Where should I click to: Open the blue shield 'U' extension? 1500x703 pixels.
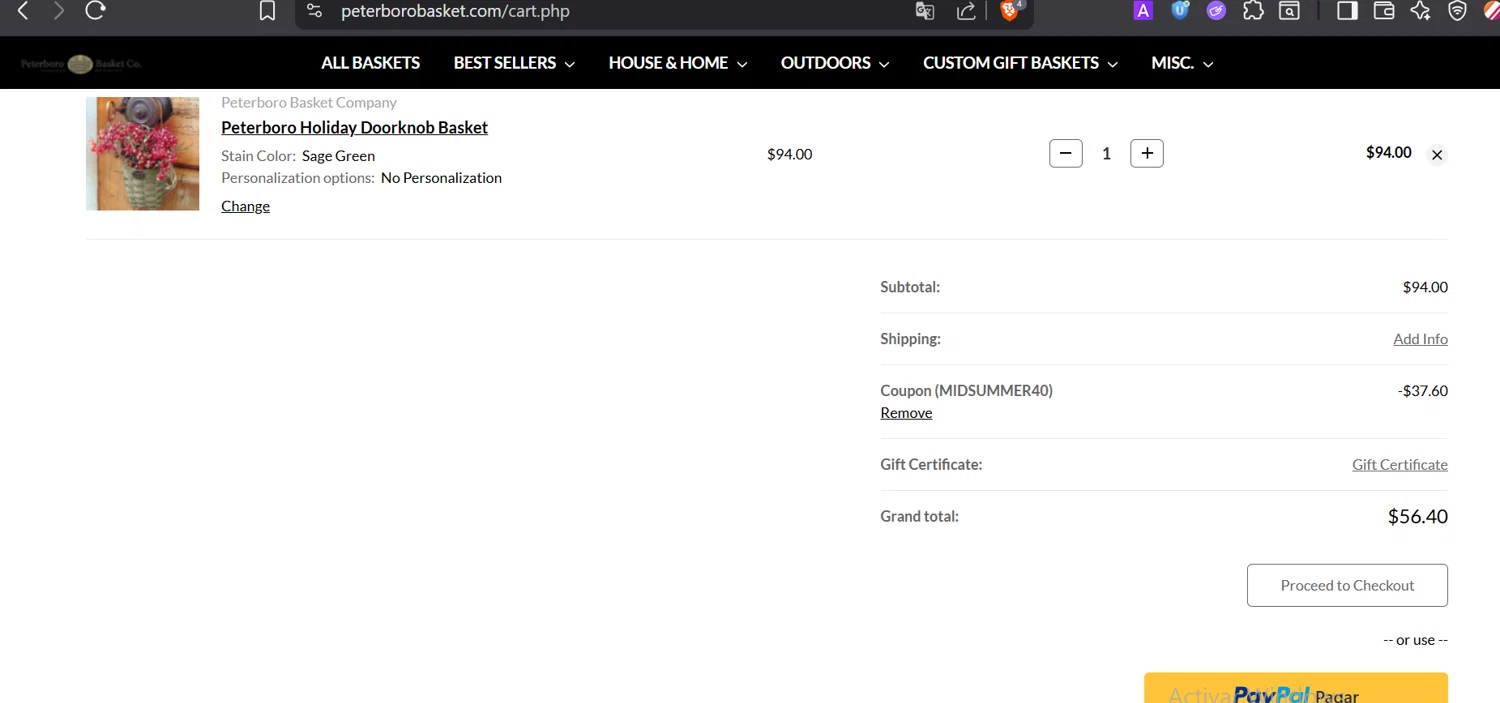tap(1180, 11)
